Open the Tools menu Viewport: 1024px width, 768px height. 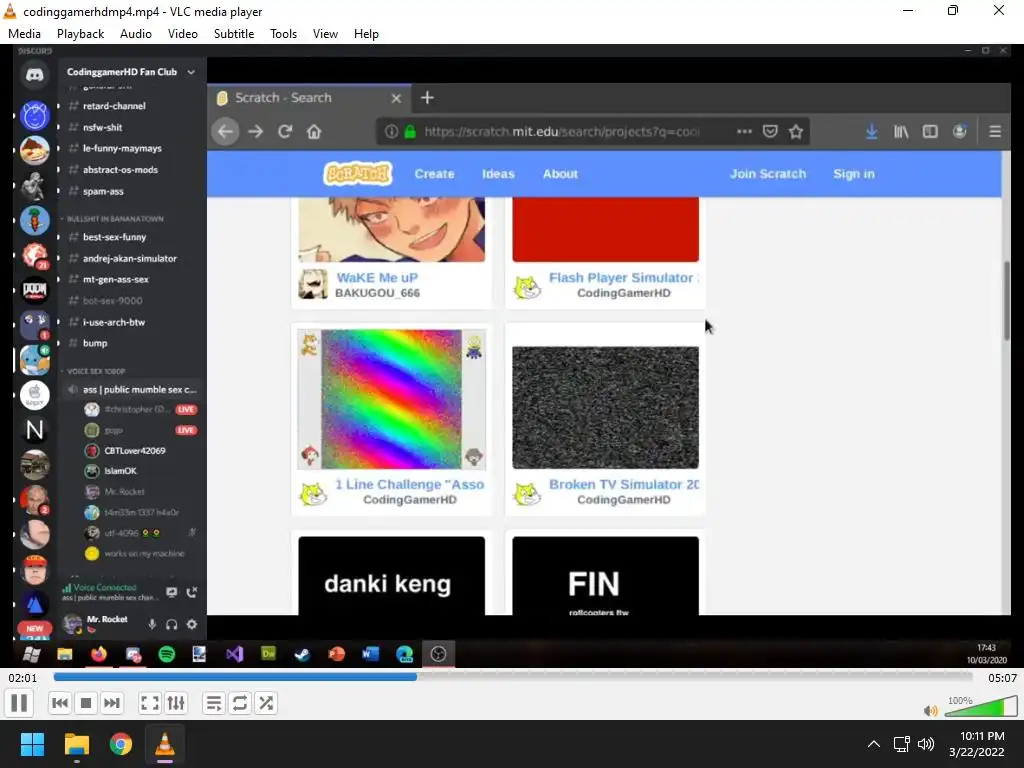pos(283,34)
